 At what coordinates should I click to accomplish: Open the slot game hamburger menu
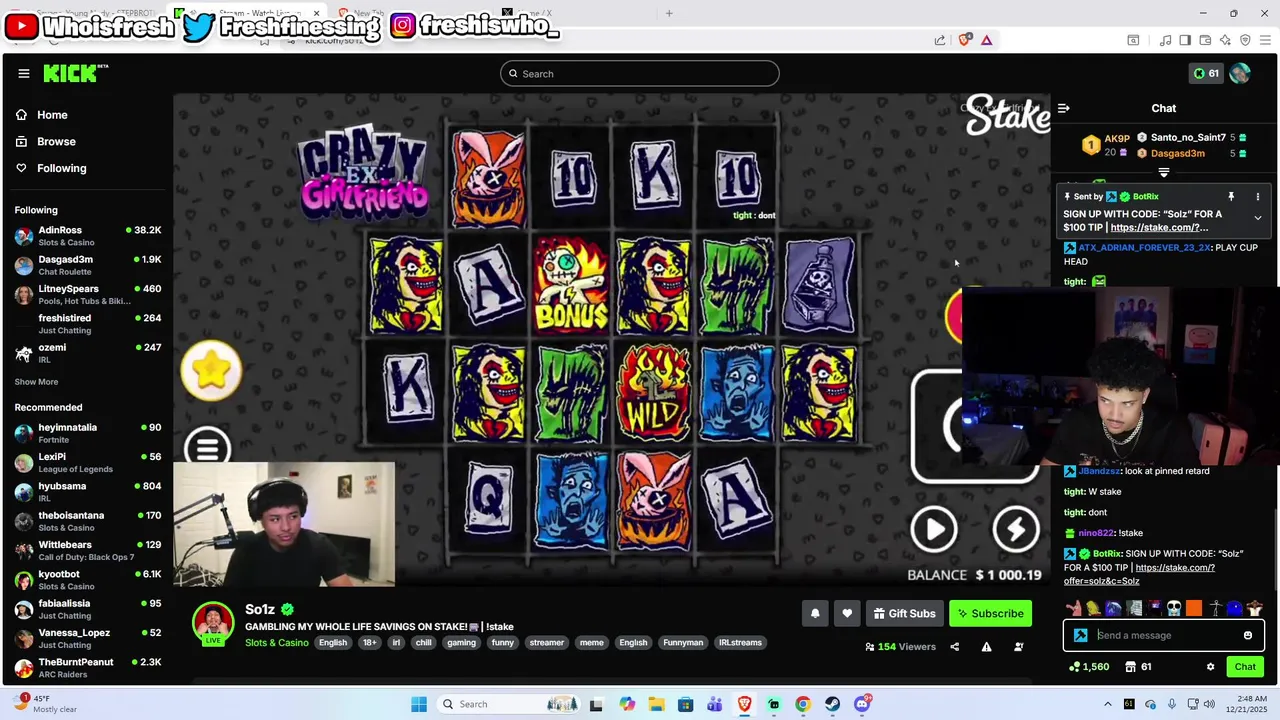pos(207,448)
